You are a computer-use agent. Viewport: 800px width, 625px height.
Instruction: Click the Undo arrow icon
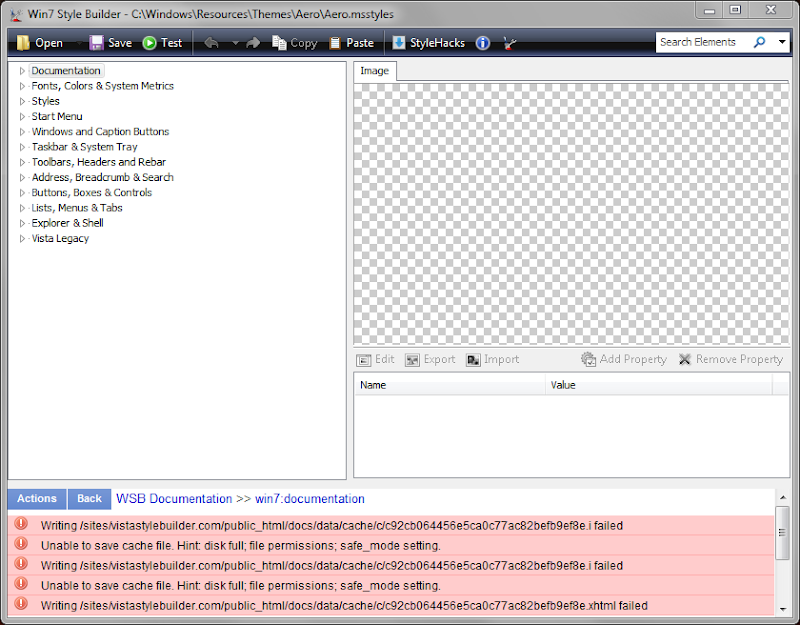click(x=211, y=43)
